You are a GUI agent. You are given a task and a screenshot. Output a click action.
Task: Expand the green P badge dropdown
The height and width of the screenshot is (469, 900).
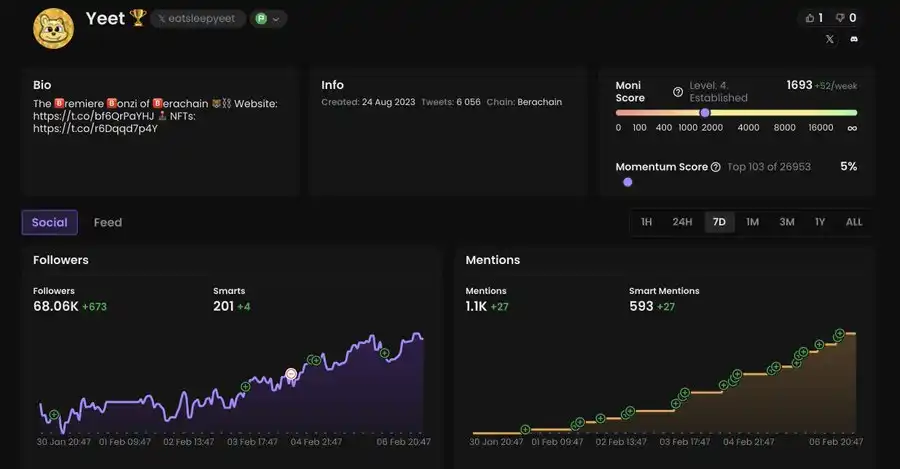[x=268, y=19]
